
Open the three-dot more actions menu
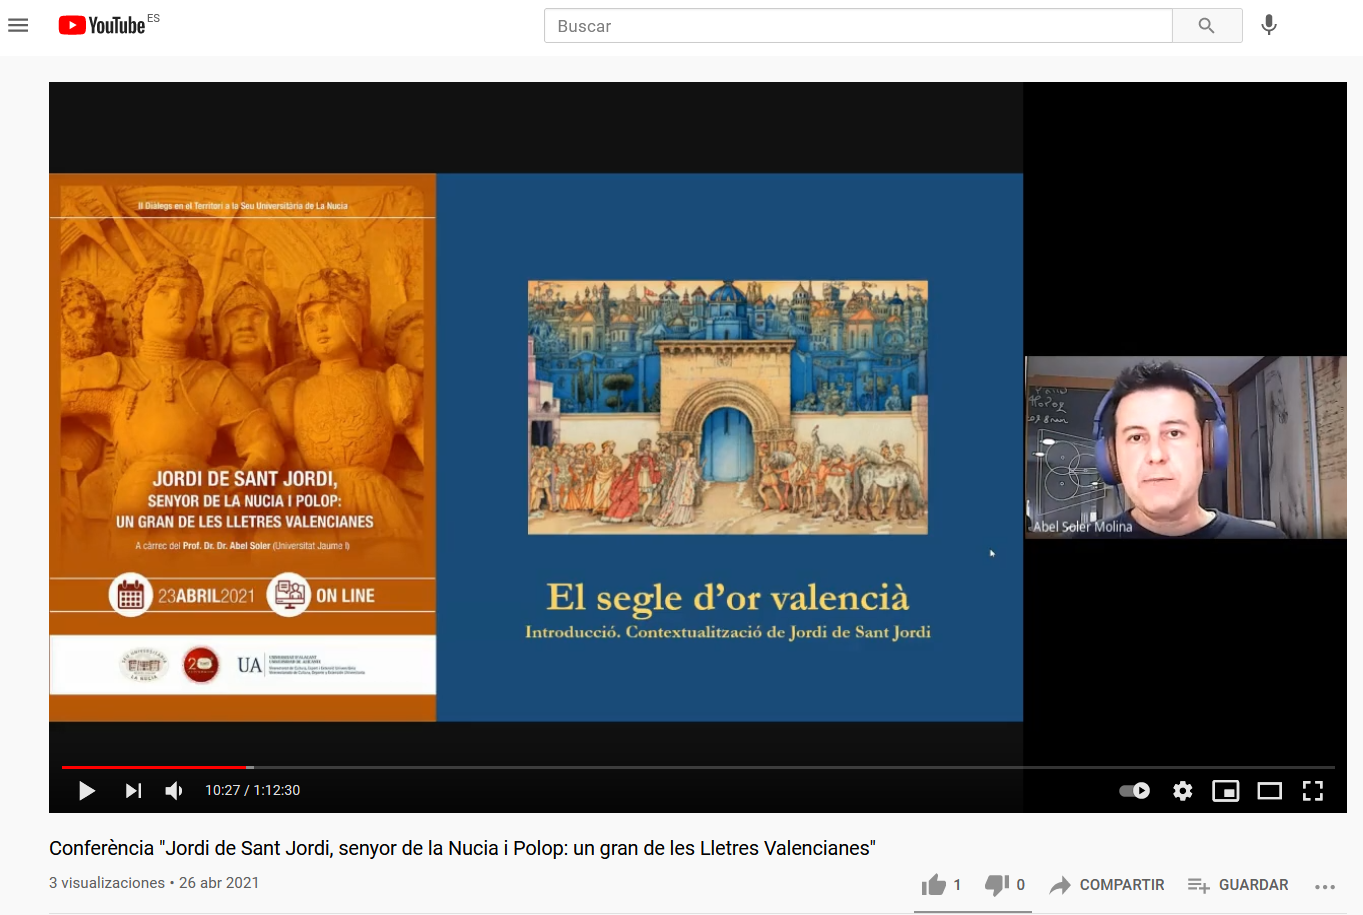coord(1325,886)
